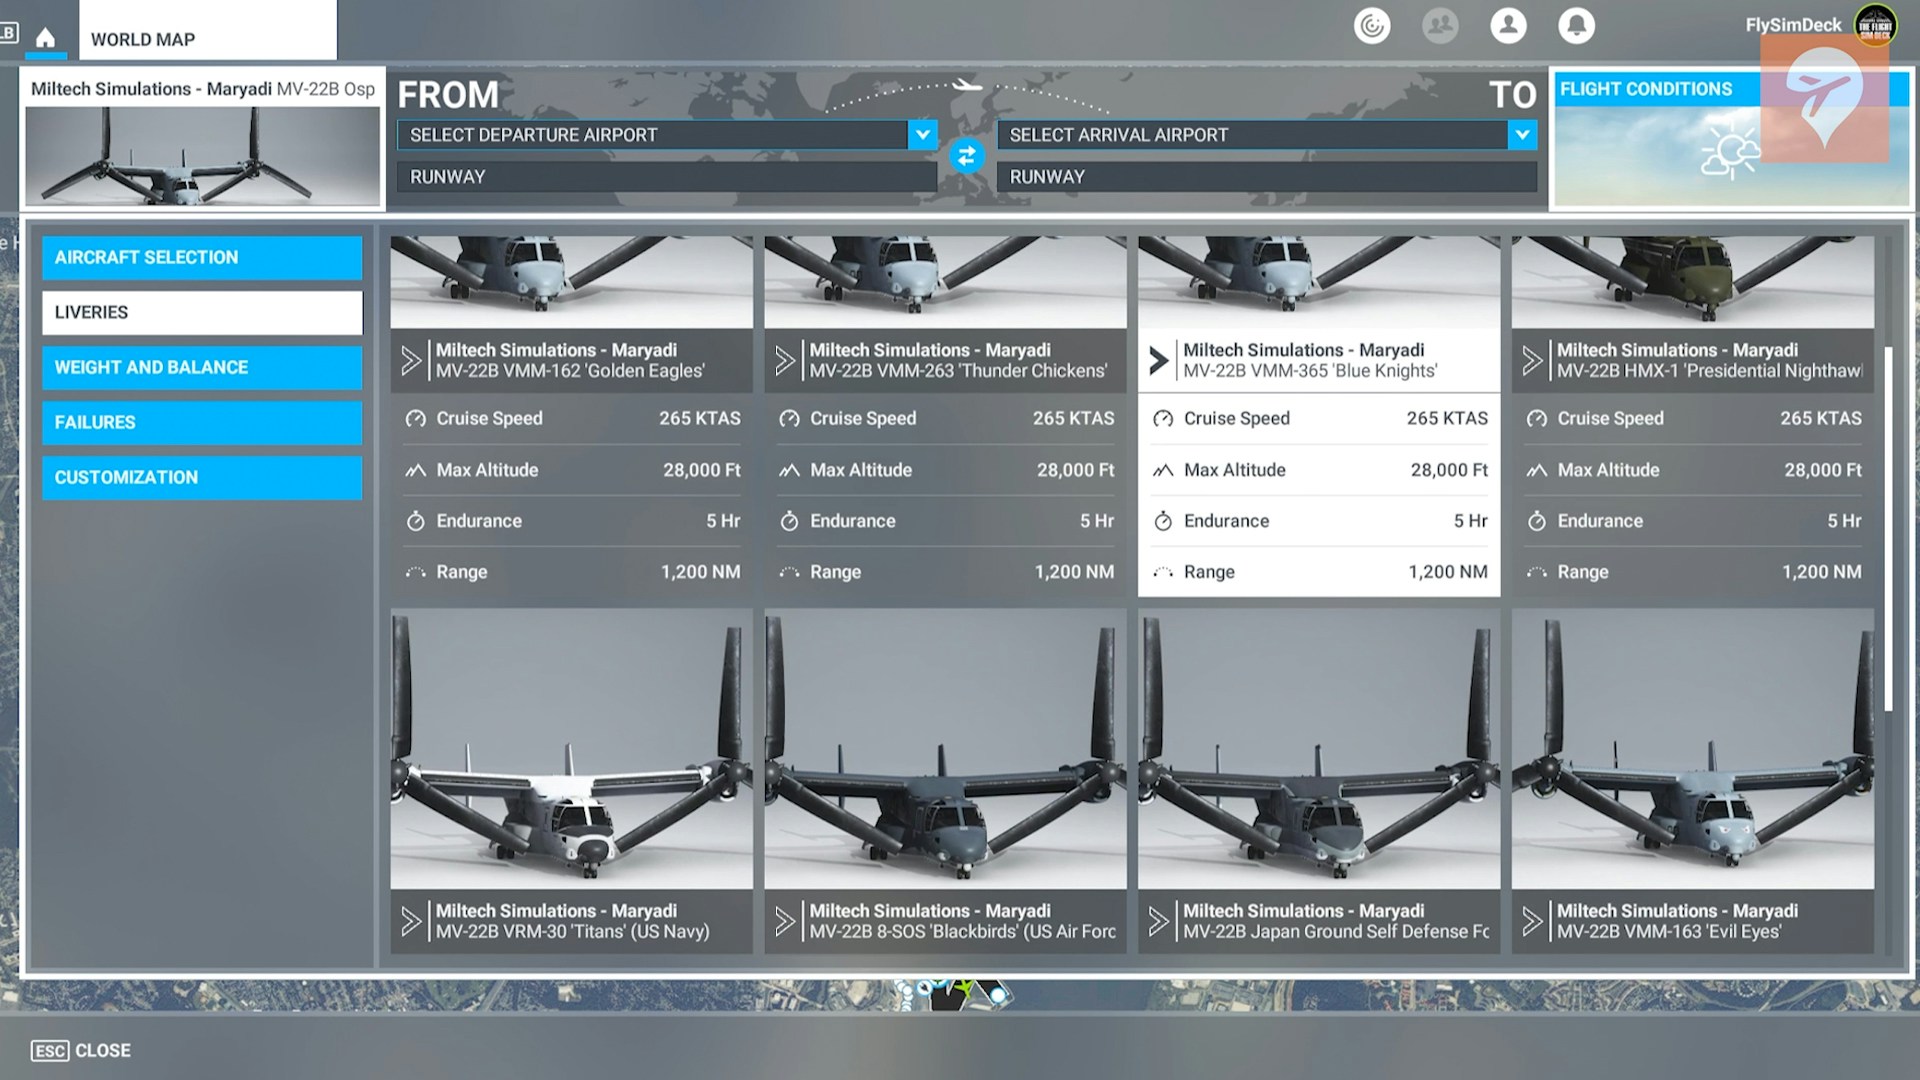
Task: Open the user profile icon
Action: (1508, 25)
